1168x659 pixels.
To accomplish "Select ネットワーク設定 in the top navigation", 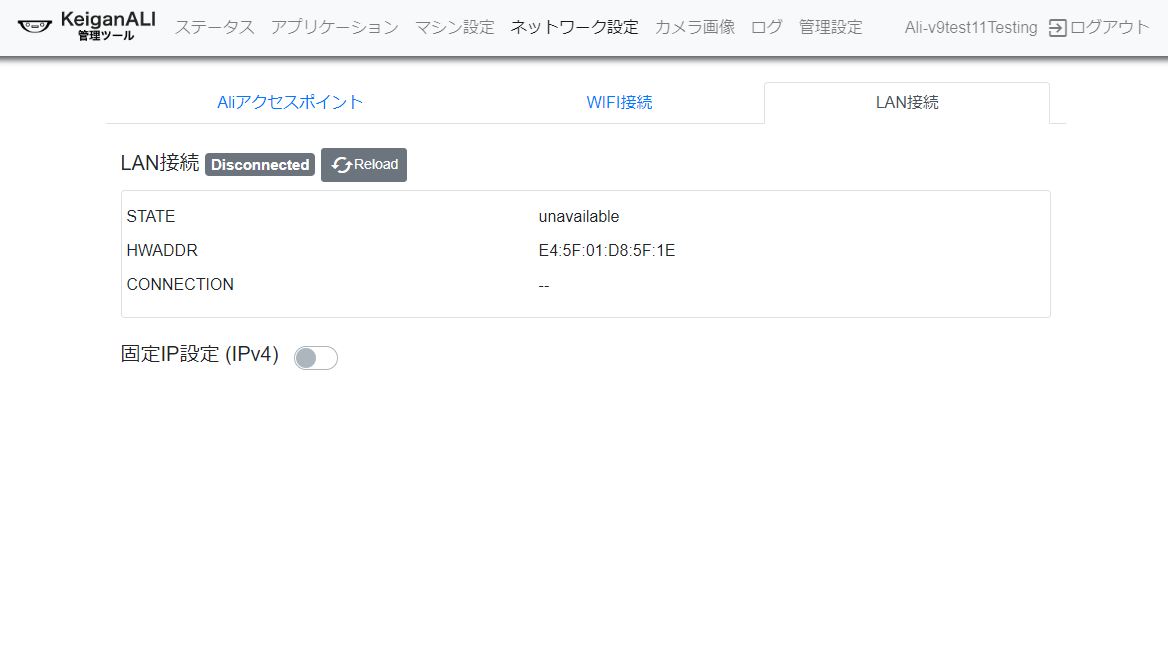I will [x=574, y=27].
